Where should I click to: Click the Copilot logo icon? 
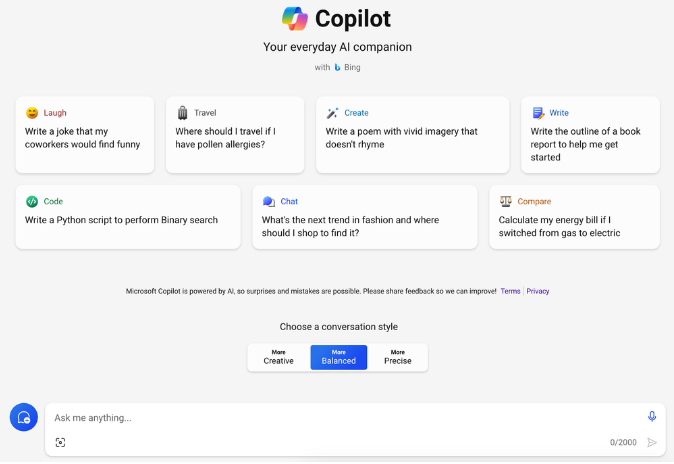[x=295, y=19]
